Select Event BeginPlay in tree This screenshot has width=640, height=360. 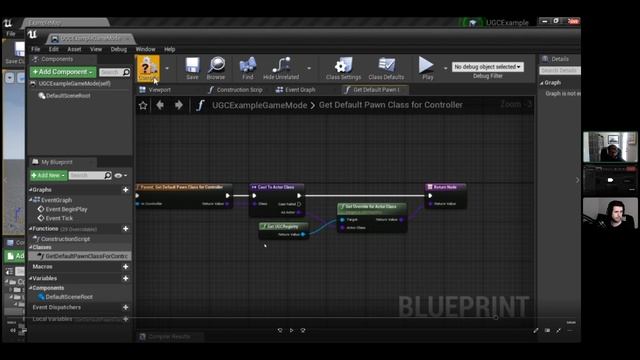click(67, 209)
